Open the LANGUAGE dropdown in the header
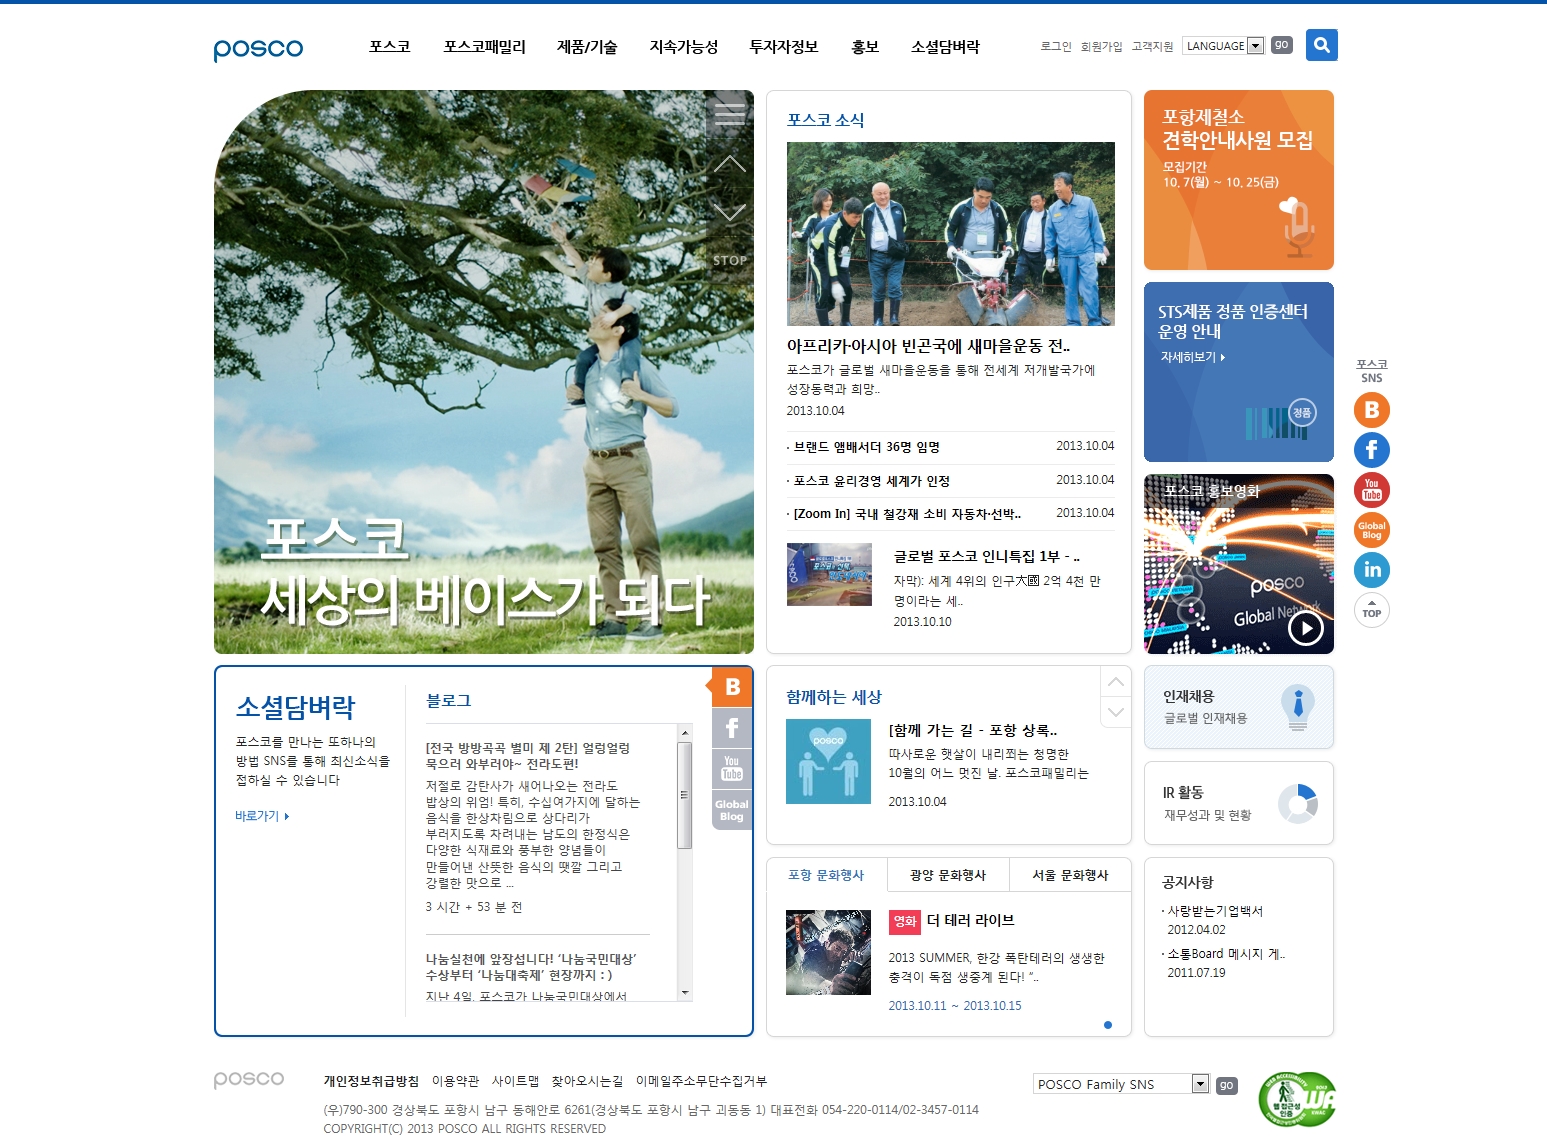This screenshot has height=1145, width=1547. [x=1223, y=46]
